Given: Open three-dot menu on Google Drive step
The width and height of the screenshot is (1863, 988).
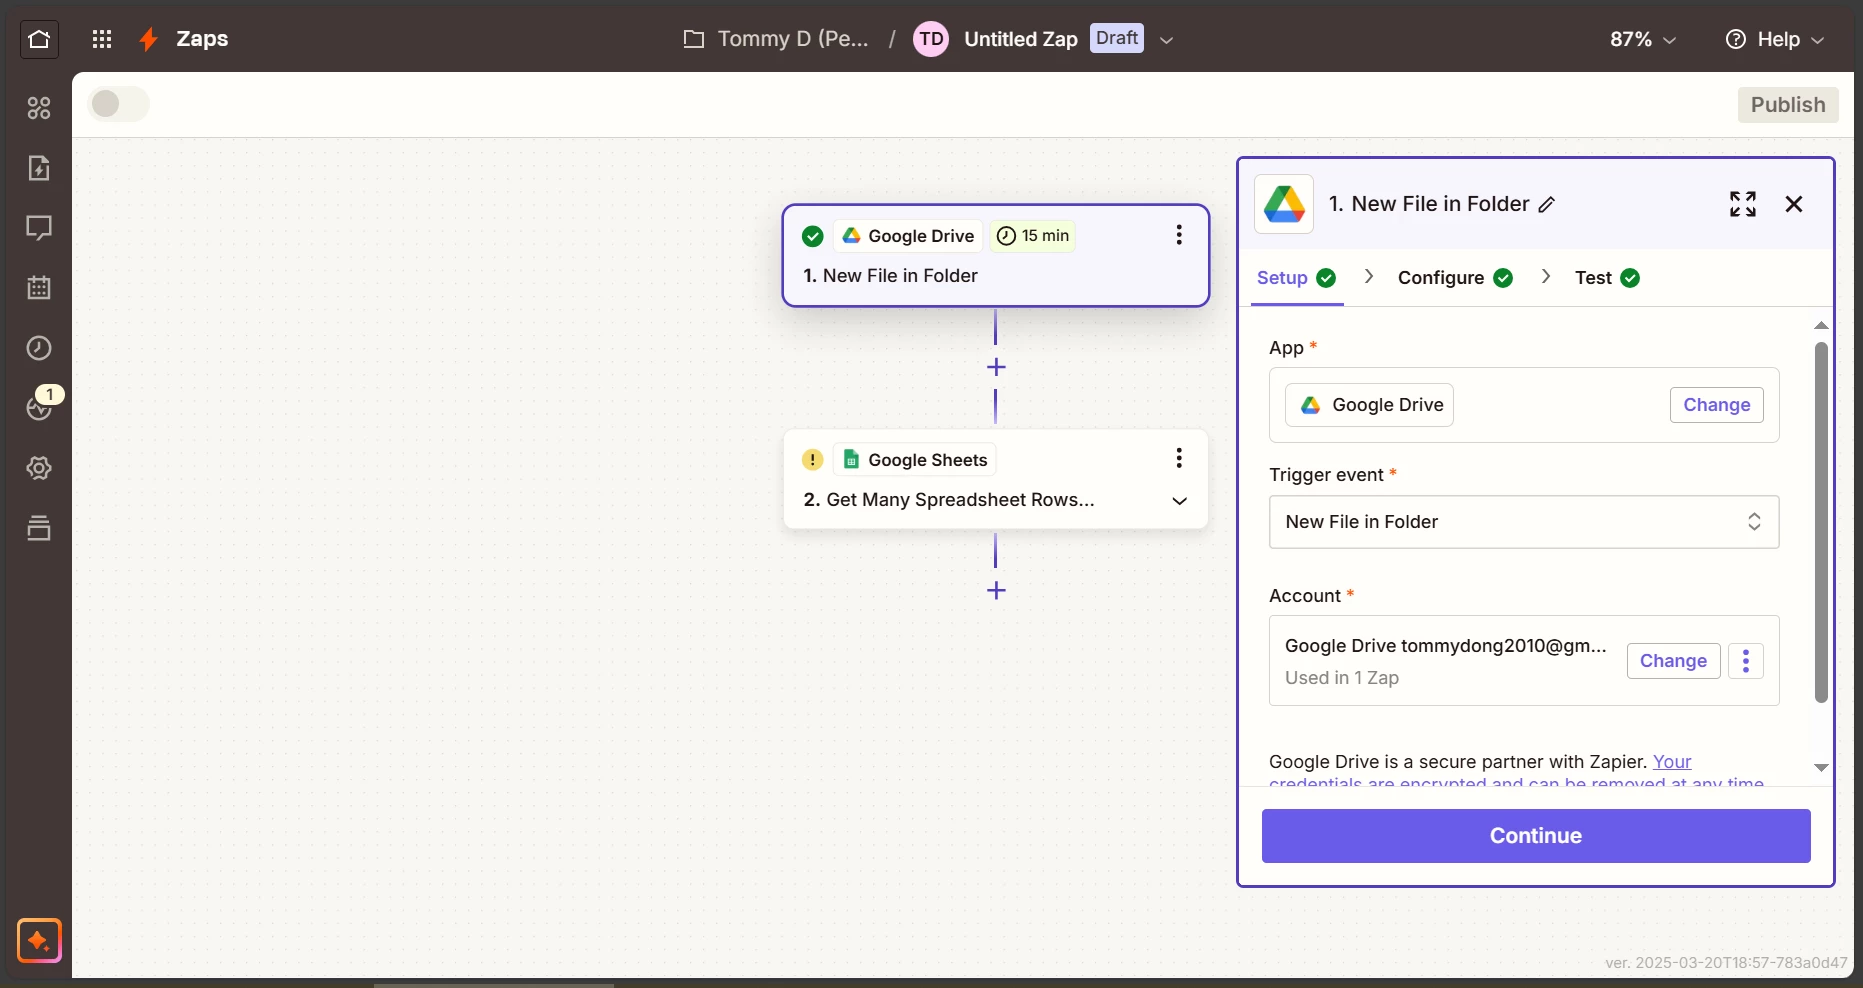Looking at the screenshot, I should coord(1179,235).
